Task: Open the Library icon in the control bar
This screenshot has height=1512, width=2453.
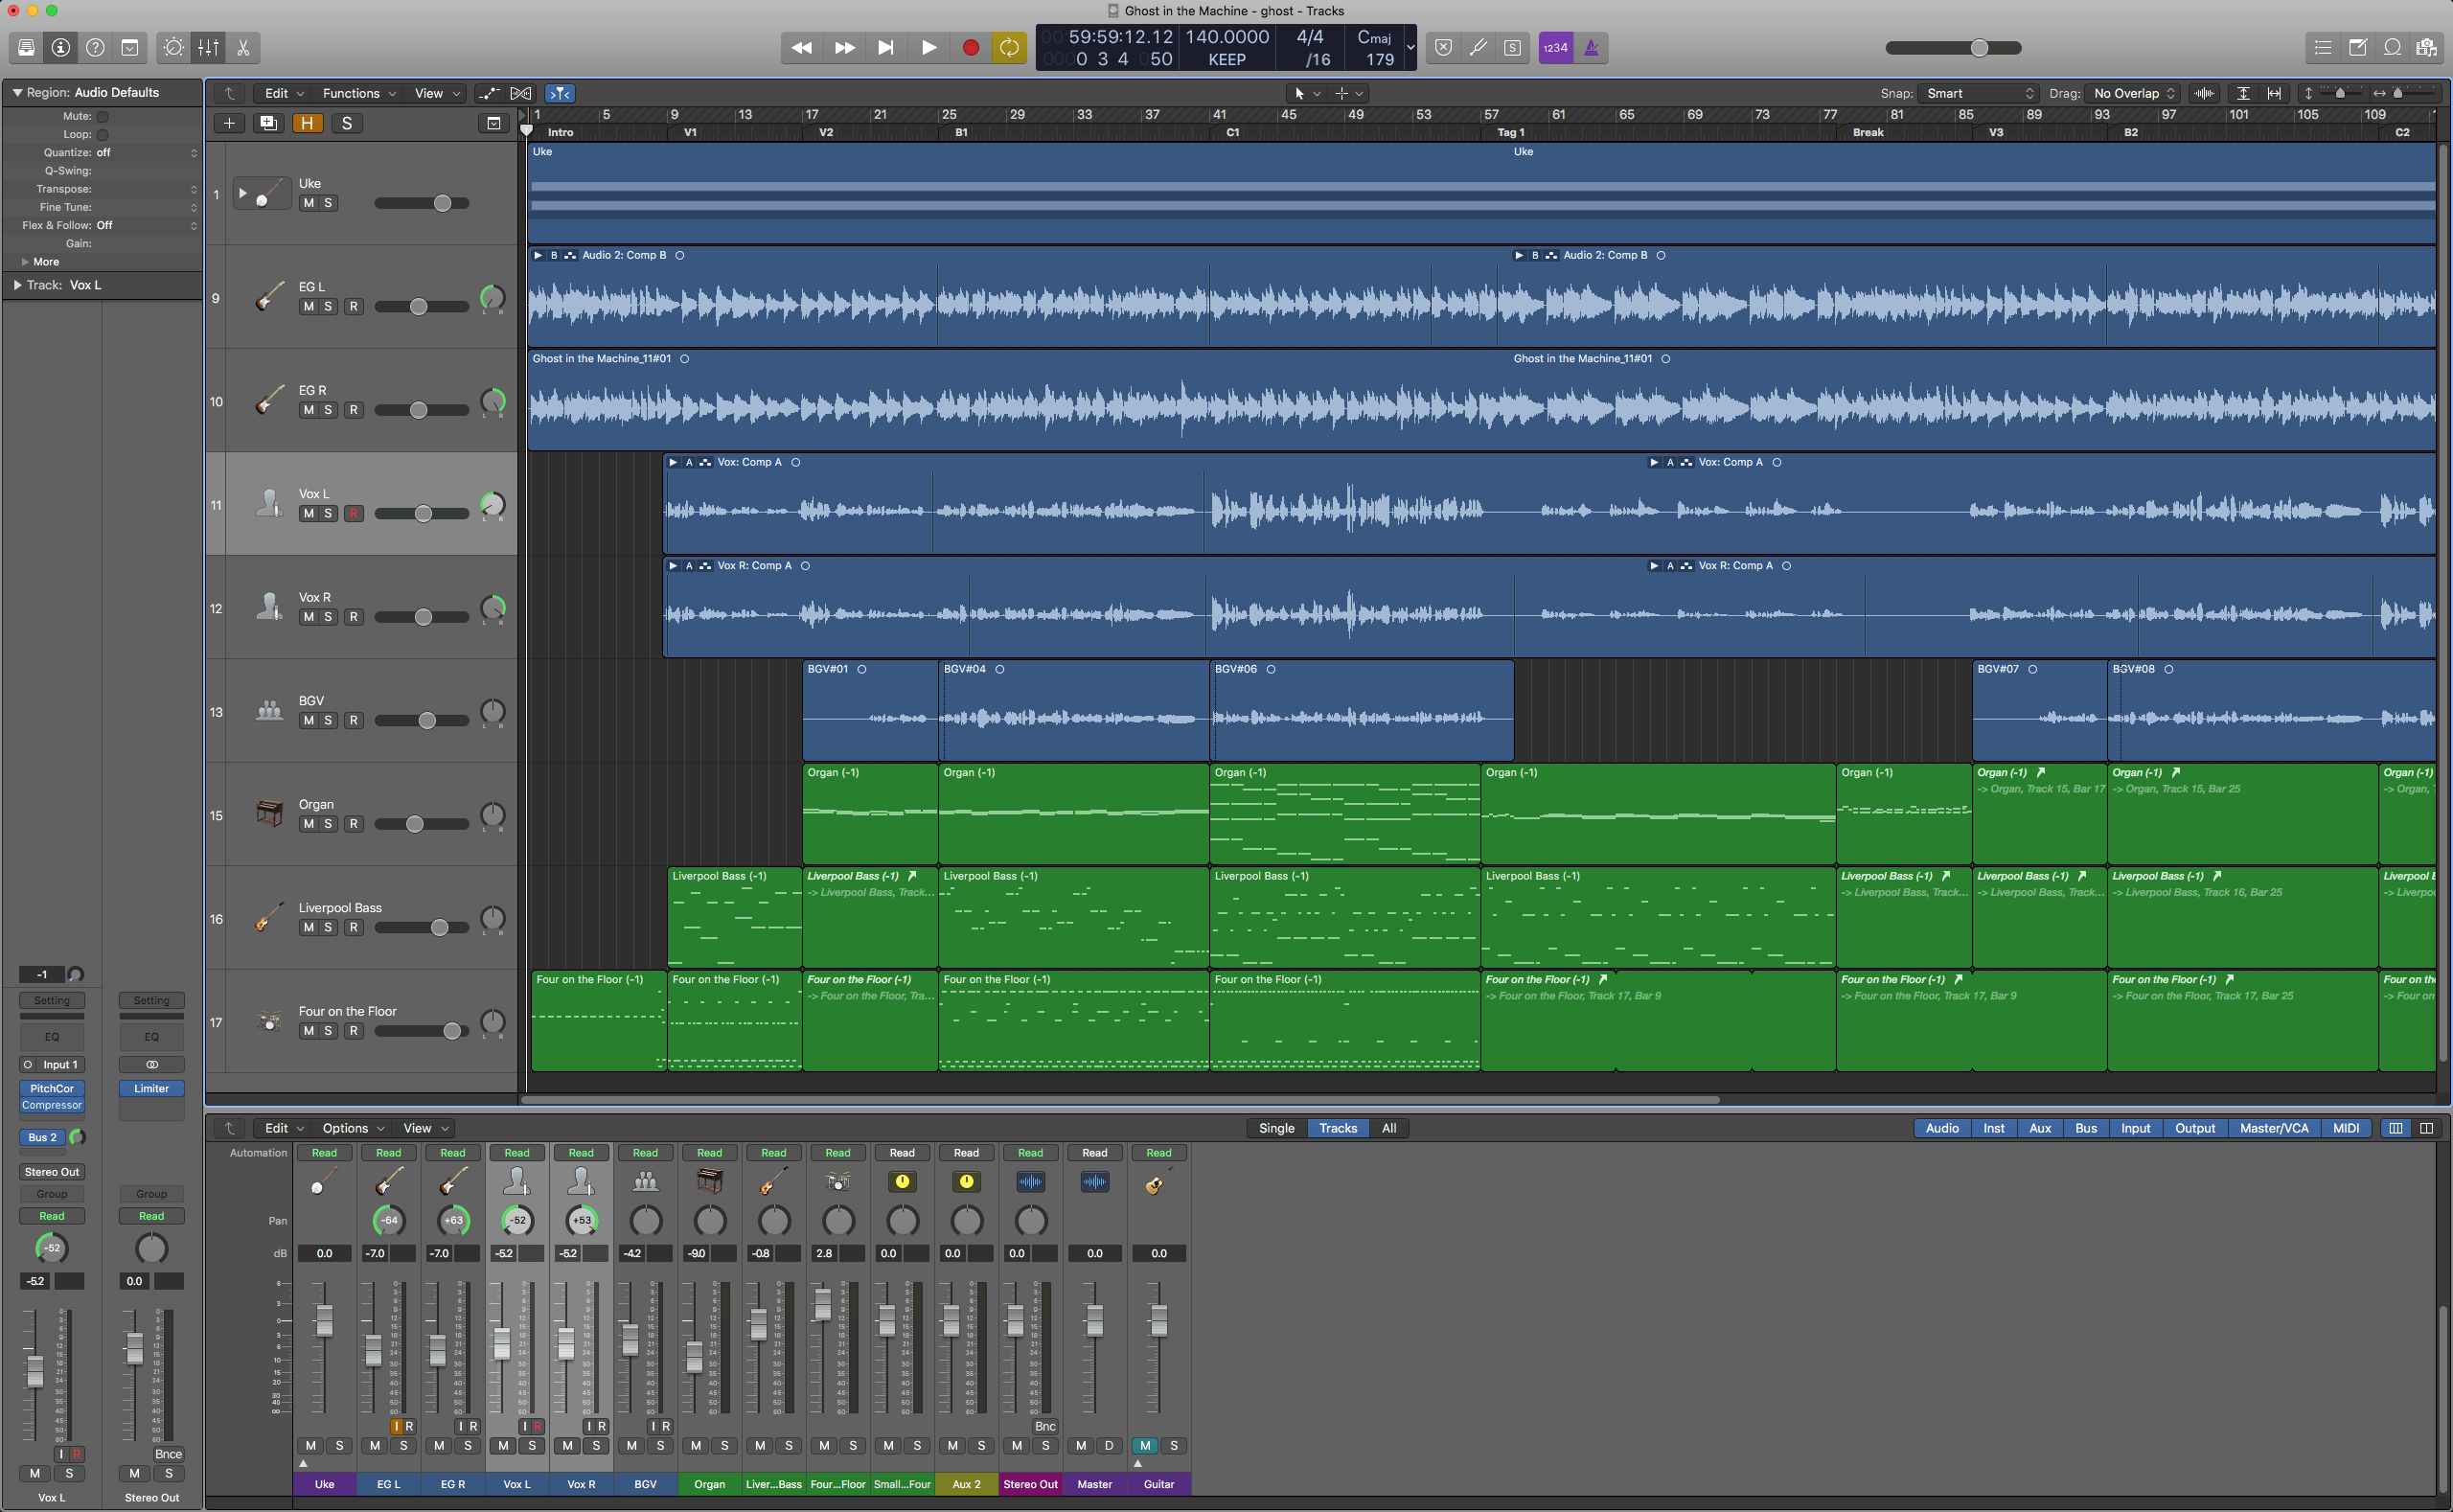Action: point(26,47)
